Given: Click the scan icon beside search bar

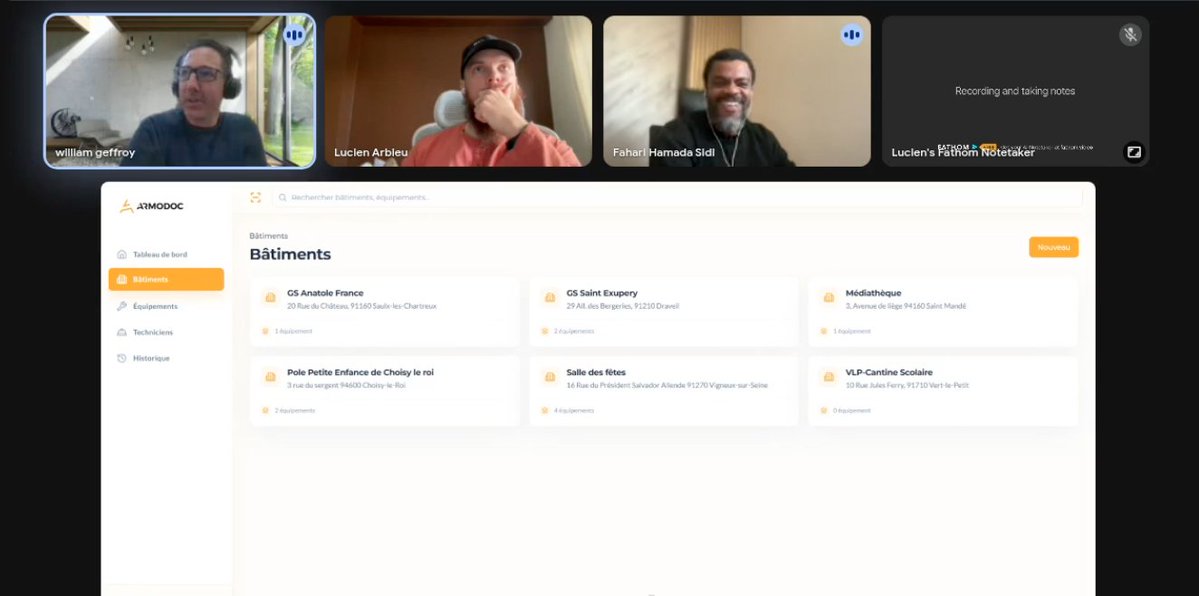Looking at the screenshot, I should coord(255,197).
